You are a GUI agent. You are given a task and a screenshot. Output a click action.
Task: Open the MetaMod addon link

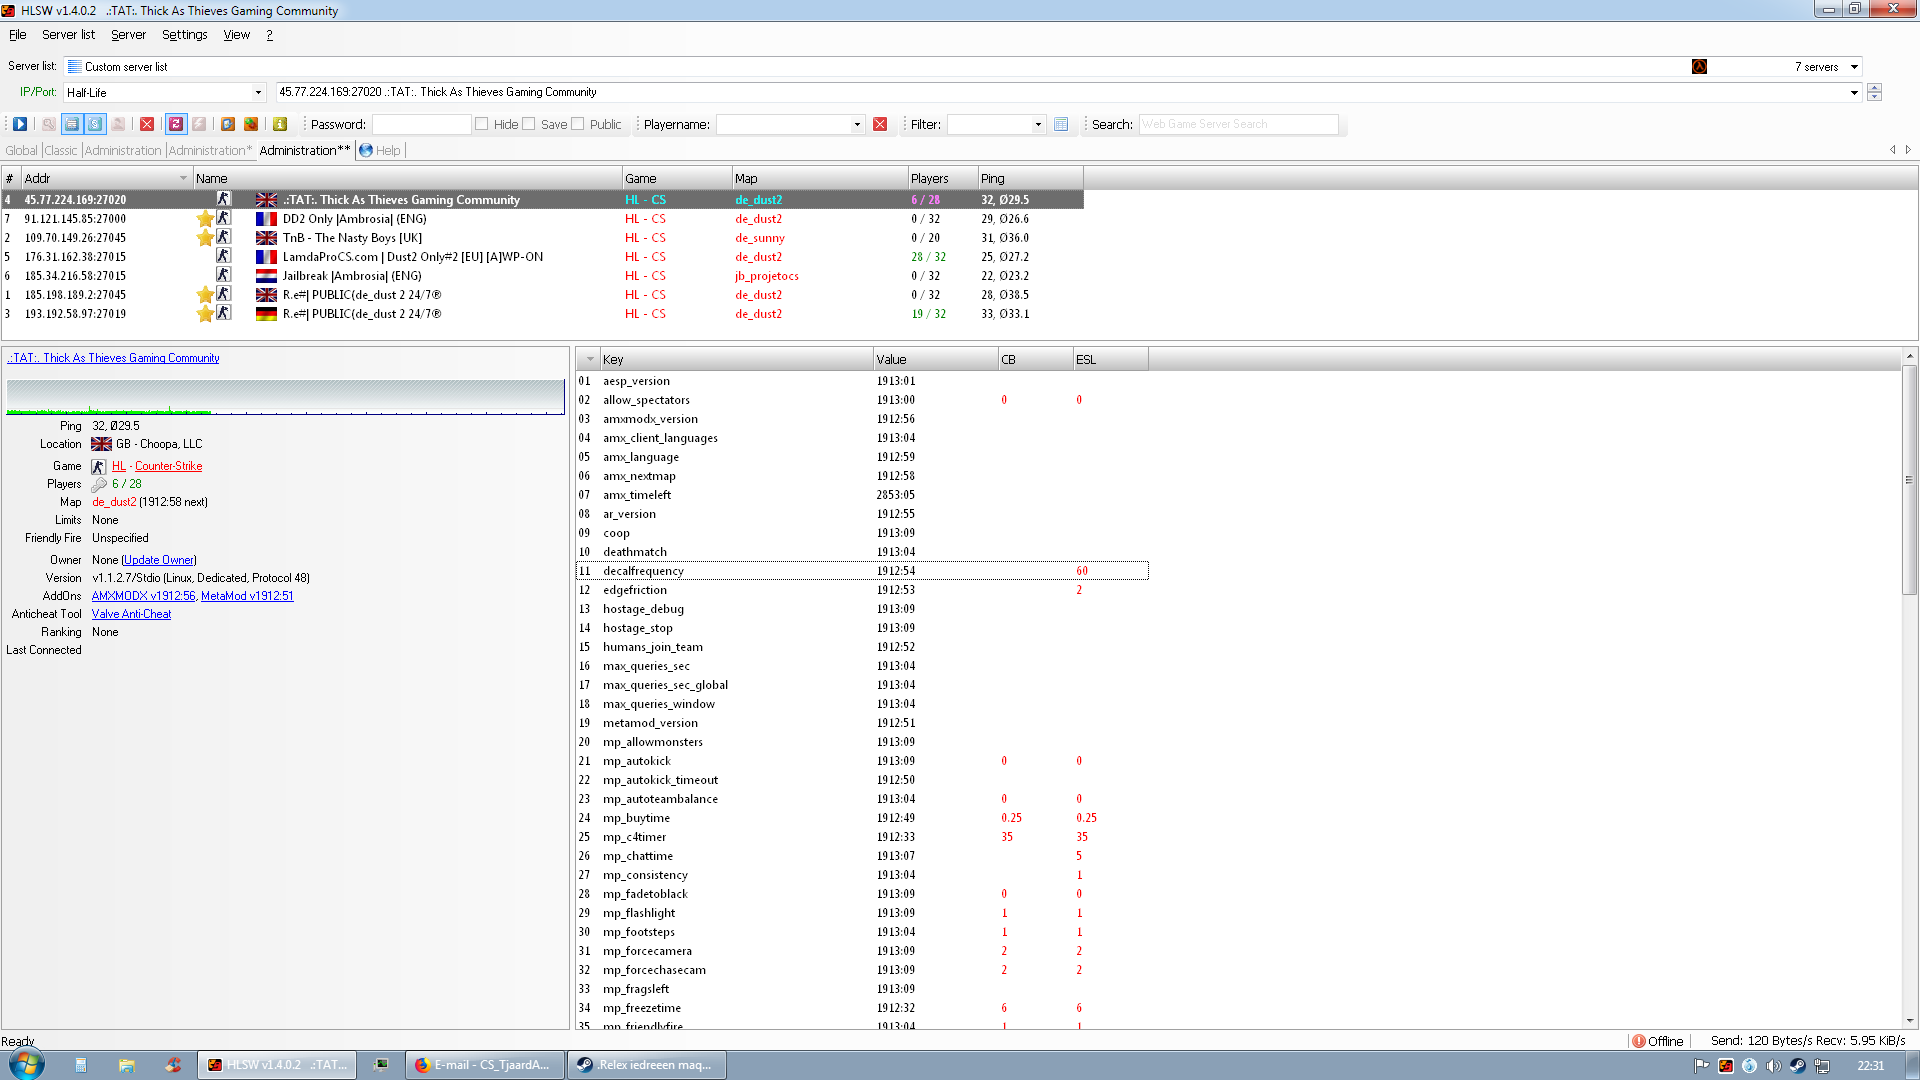(x=247, y=596)
